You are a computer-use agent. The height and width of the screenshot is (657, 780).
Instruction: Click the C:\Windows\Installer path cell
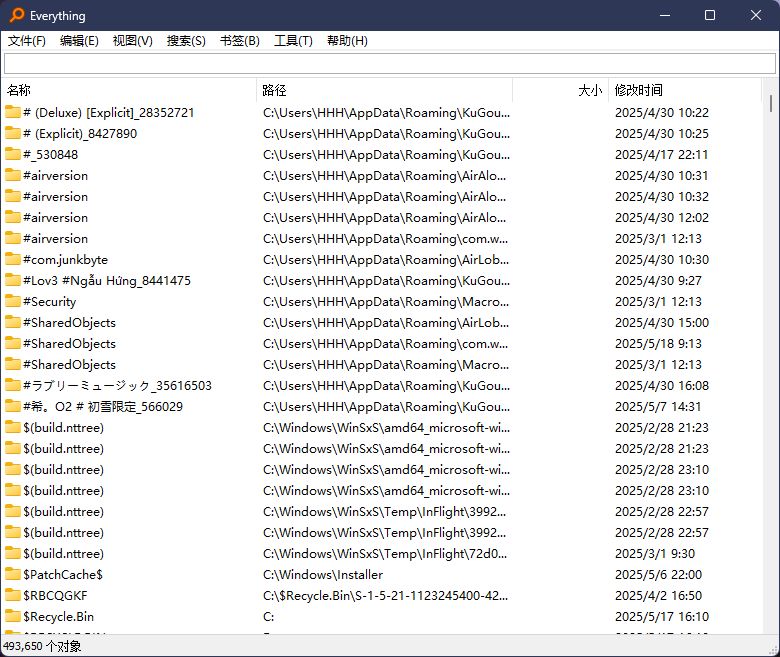coord(323,575)
